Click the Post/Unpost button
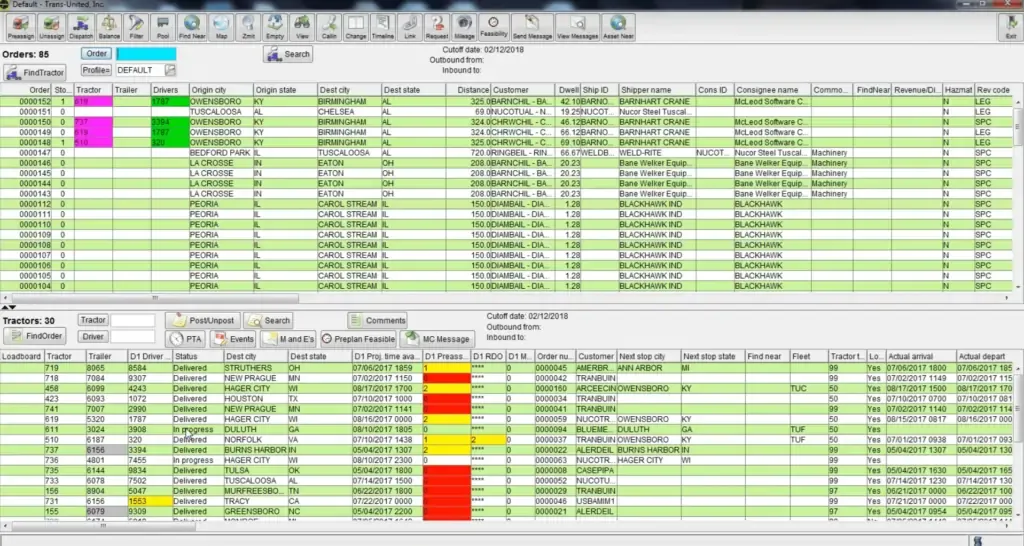Viewport: 1024px width, 546px height. point(202,321)
